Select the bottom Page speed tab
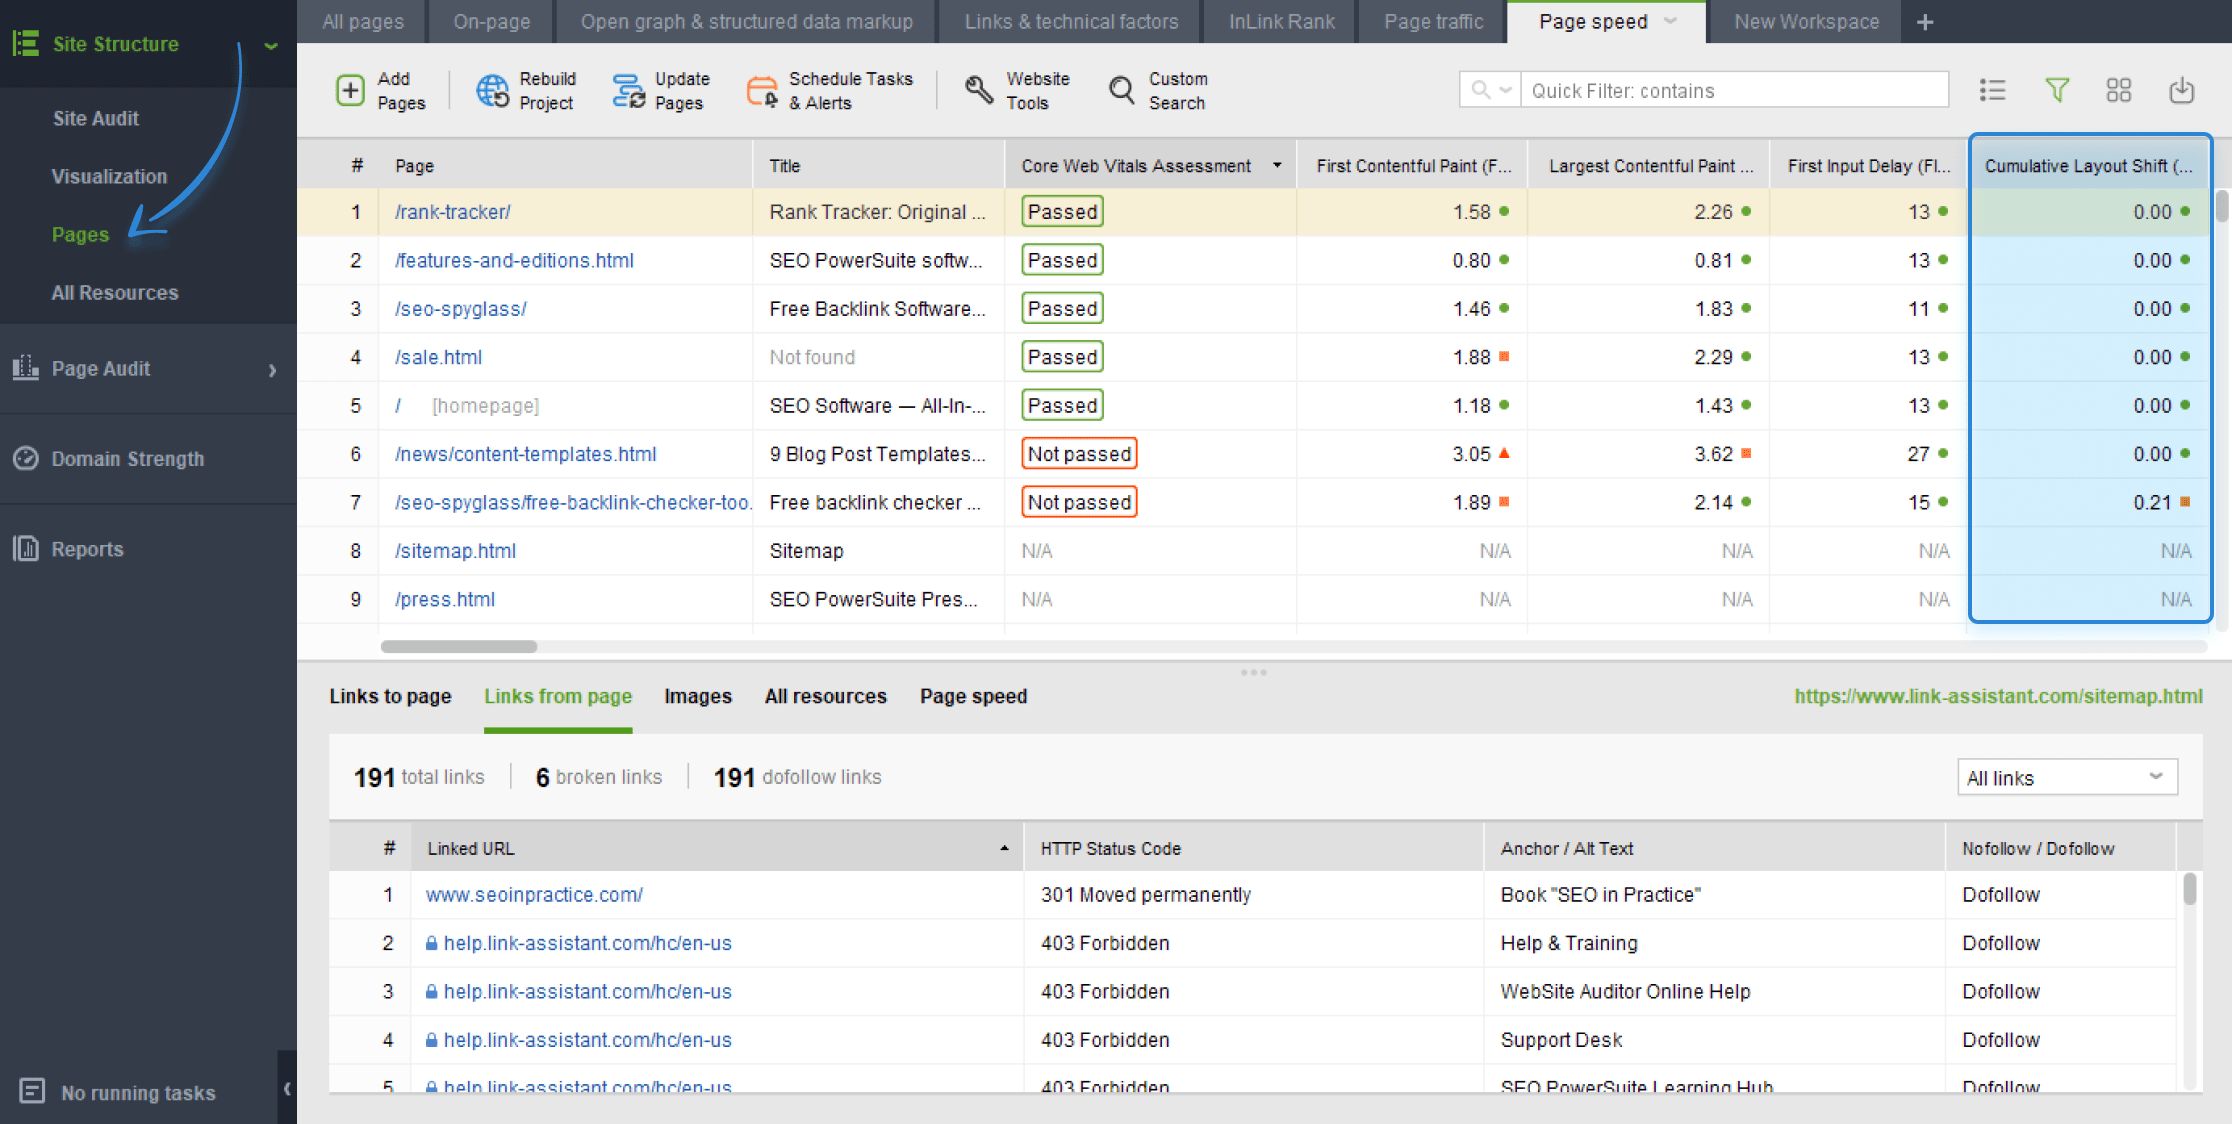 coord(973,696)
